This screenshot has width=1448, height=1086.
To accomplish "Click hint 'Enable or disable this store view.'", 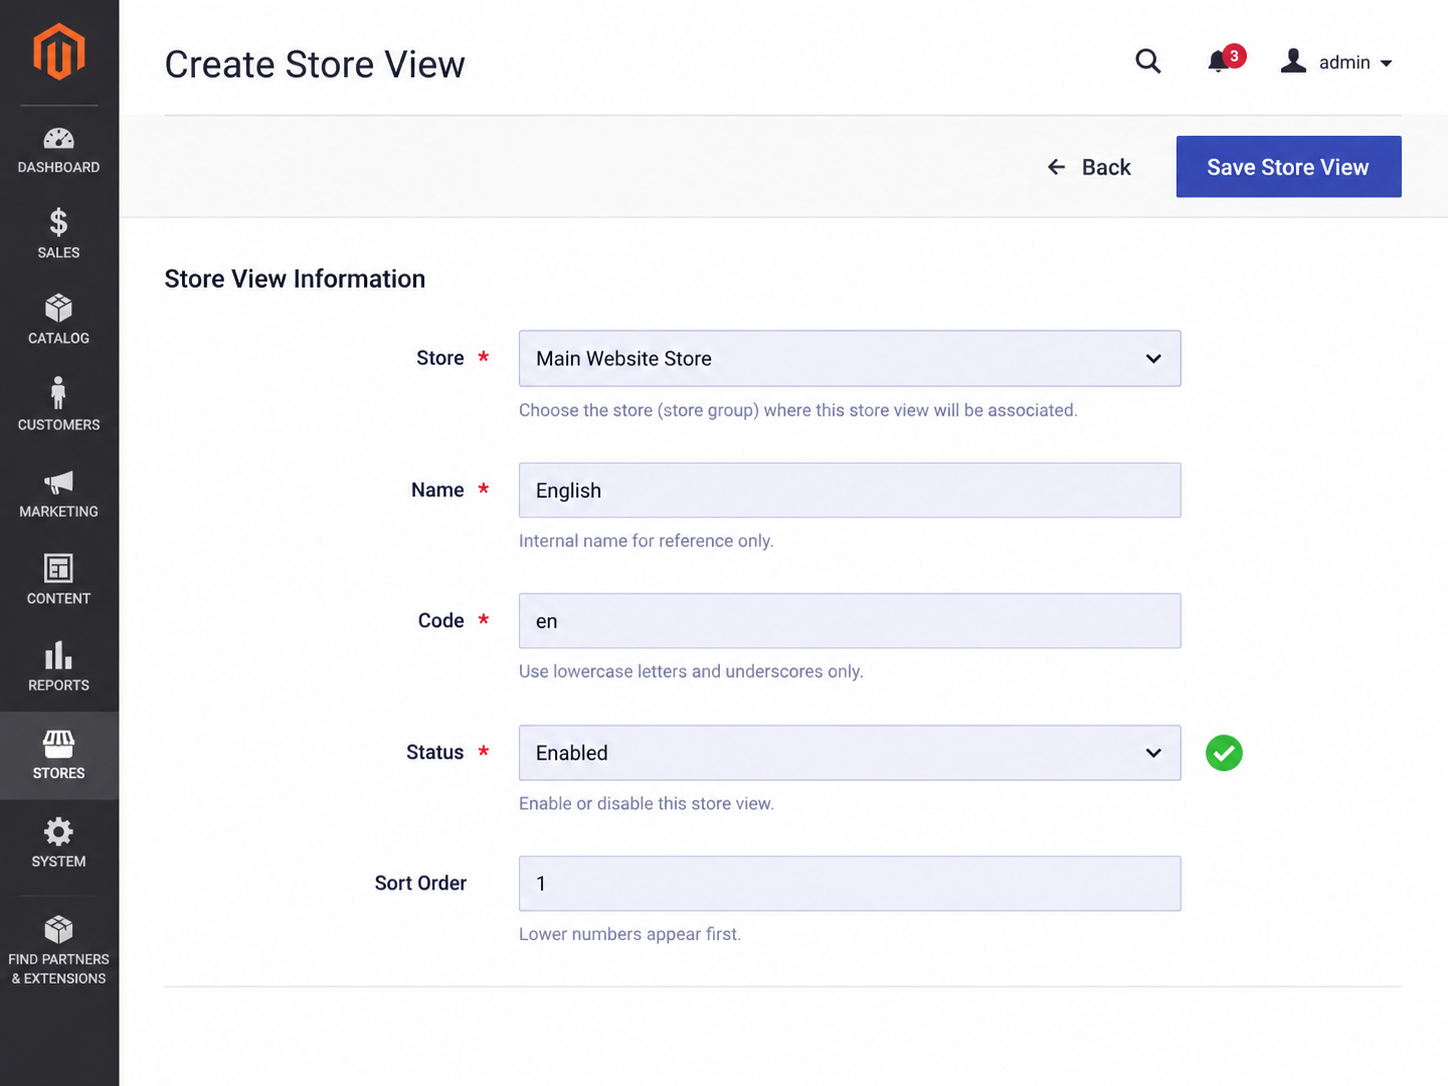I will (x=646, y=804).
